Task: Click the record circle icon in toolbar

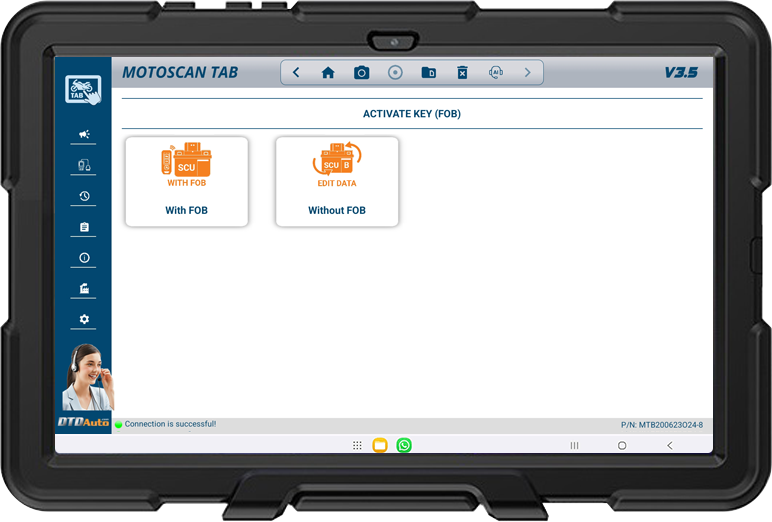Action: point(395,73)
